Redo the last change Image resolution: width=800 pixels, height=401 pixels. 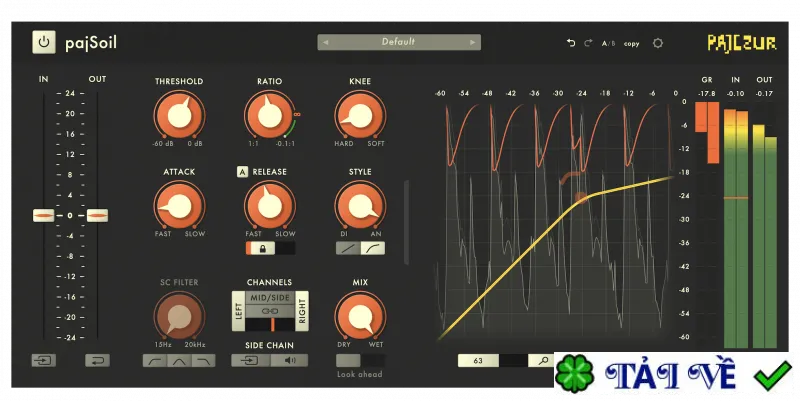(x=588, y=43)
